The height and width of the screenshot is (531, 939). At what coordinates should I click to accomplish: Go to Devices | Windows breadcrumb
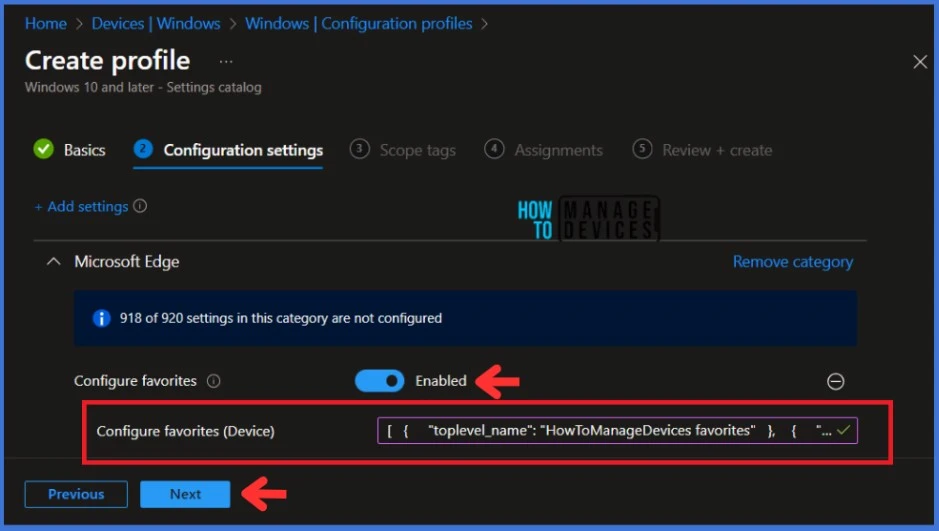156,24
